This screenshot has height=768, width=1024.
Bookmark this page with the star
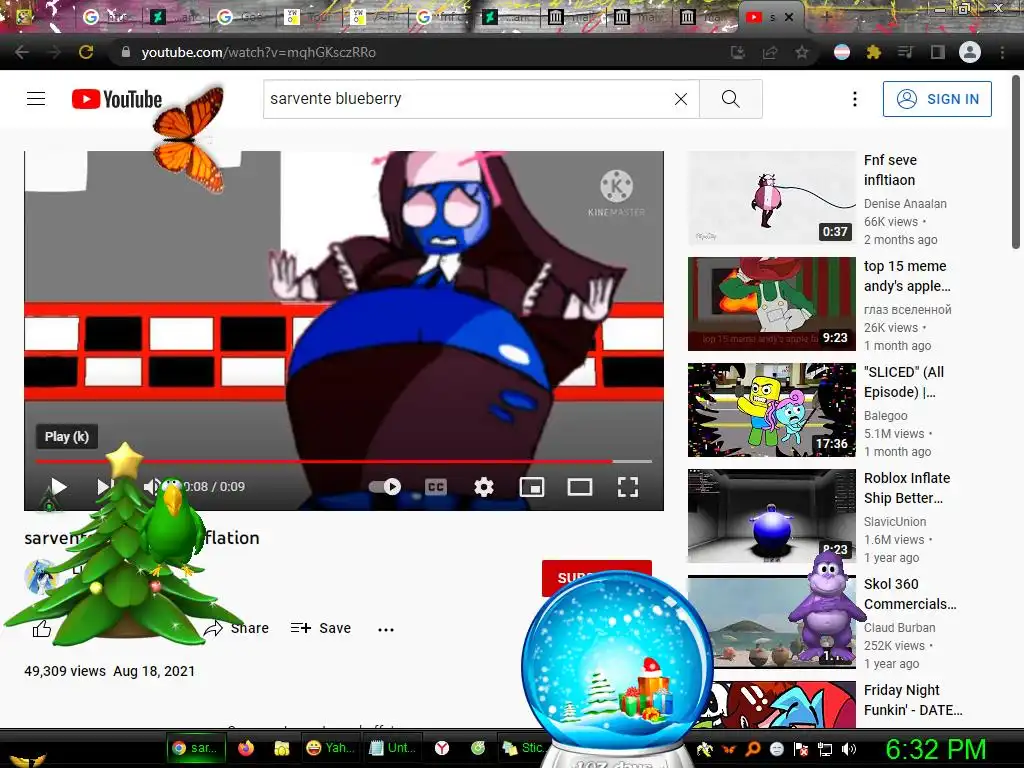pyautogui.click(x=802, y=52)
